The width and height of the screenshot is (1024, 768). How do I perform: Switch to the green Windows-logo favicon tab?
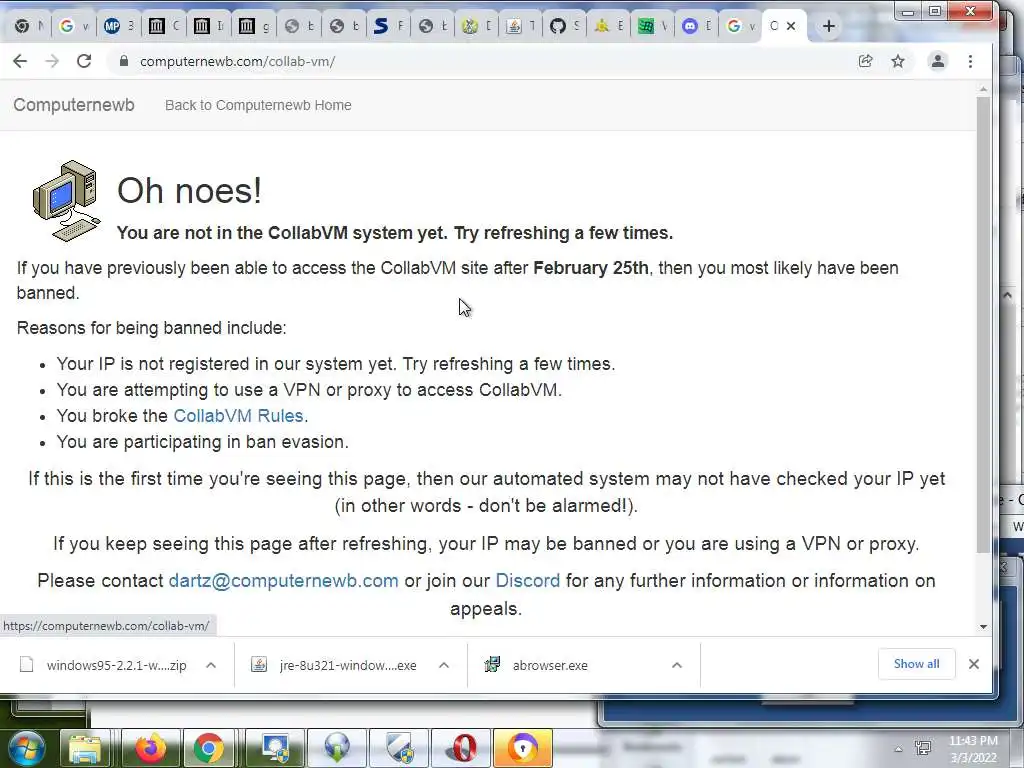pyautogui.click(x=652, y=26)
